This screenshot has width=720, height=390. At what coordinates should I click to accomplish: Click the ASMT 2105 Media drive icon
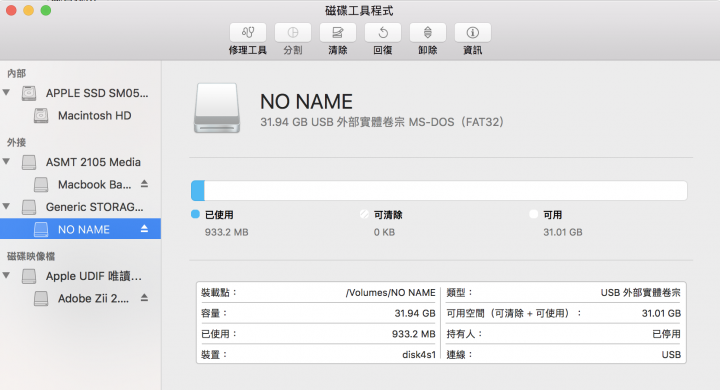29,162
